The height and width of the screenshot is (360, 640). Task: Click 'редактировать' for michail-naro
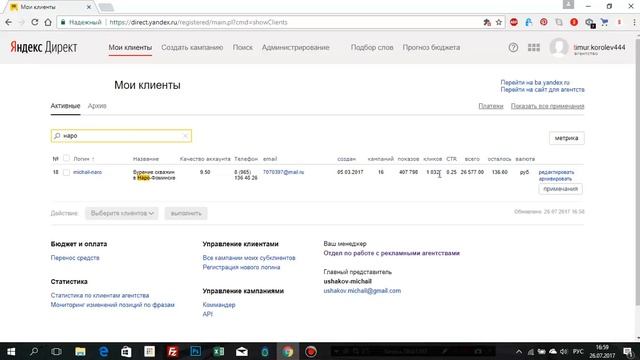pos(556,172)
